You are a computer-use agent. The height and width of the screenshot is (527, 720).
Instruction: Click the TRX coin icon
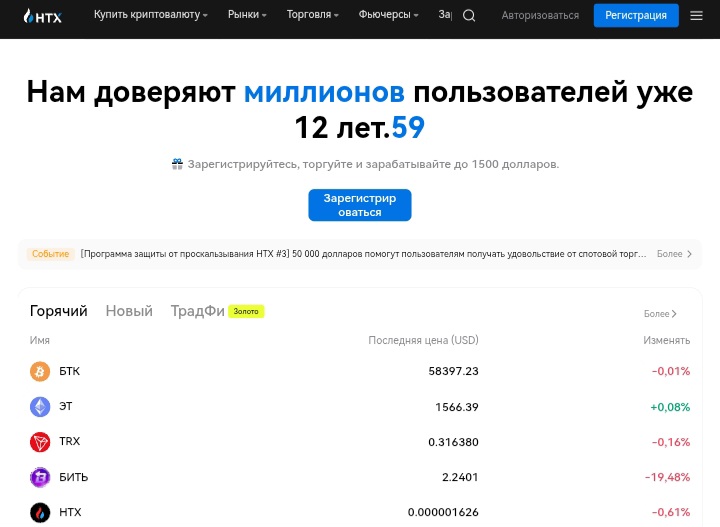40,442
